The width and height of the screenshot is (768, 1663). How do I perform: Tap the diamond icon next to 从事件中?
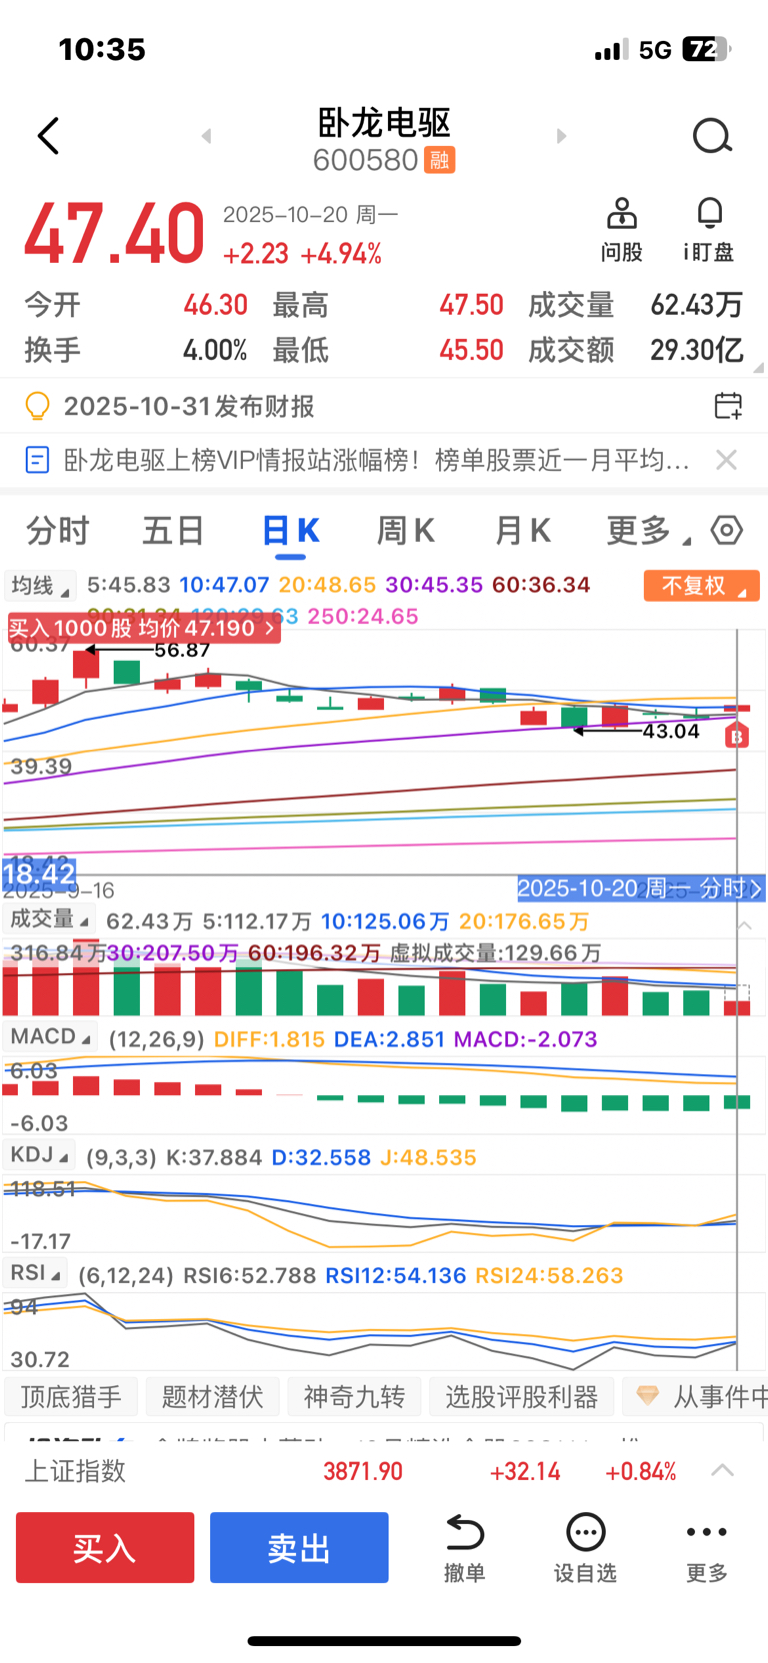coord(648,1396)
